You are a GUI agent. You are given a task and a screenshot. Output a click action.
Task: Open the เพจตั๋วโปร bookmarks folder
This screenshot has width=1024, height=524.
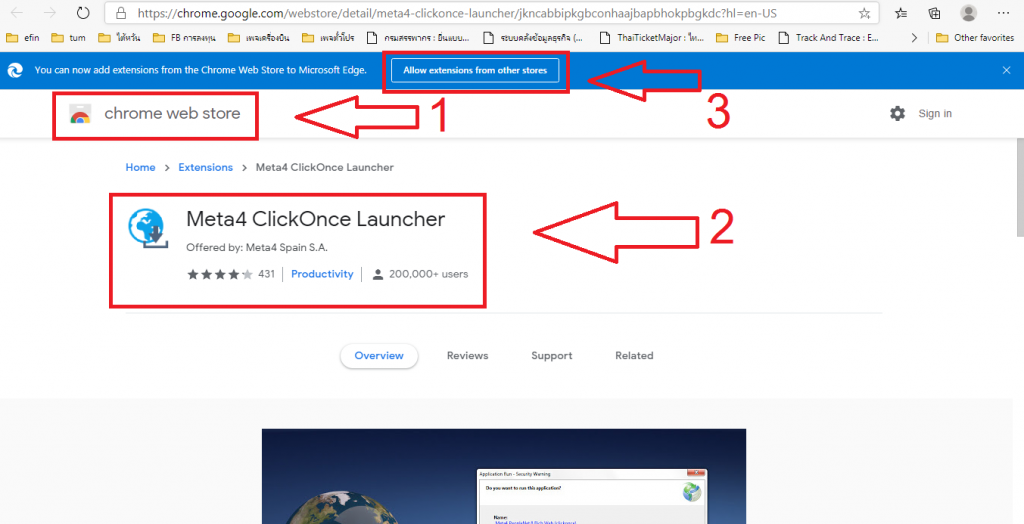[x=328, y=38]
